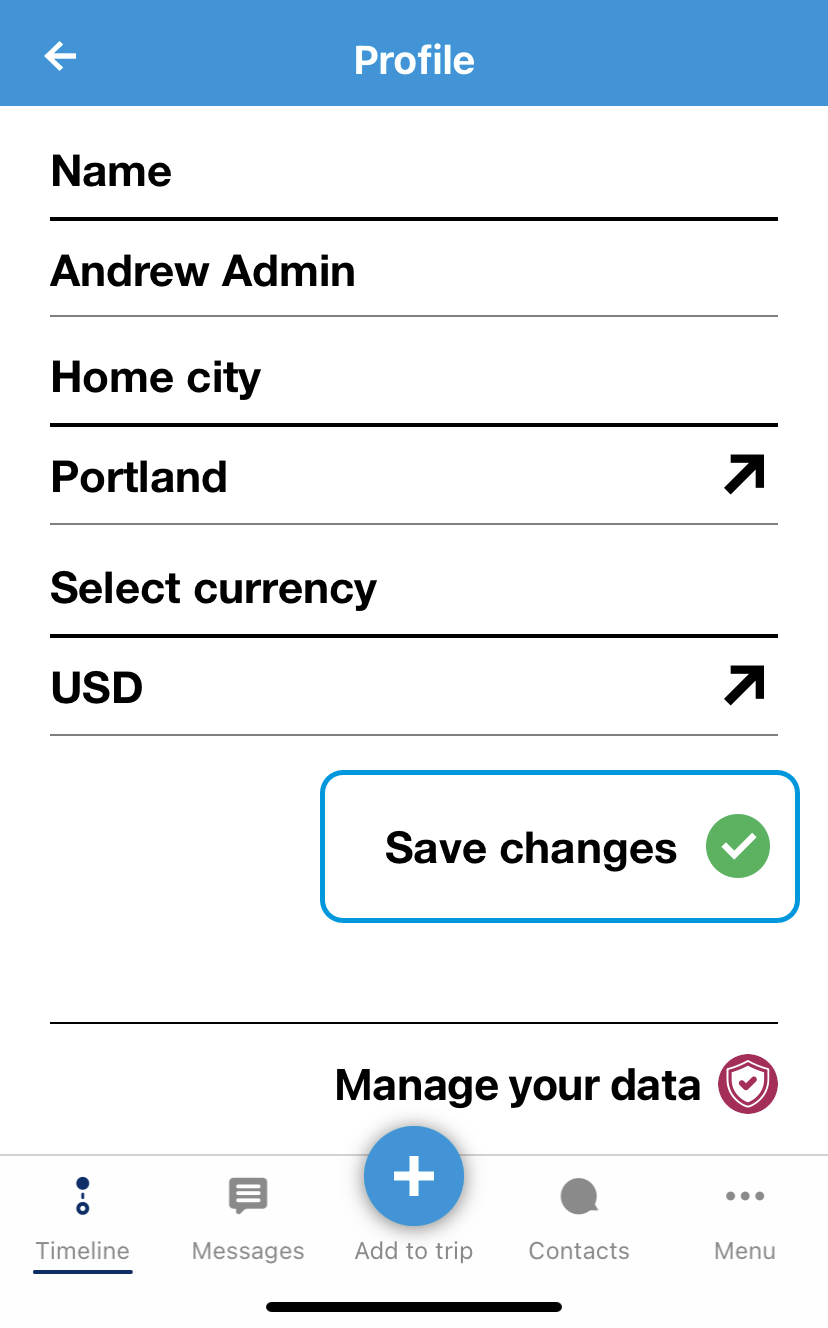Open the arrow icon beside USD
This screenshot has height=1328, width=828.
click(x=744, y=686)
